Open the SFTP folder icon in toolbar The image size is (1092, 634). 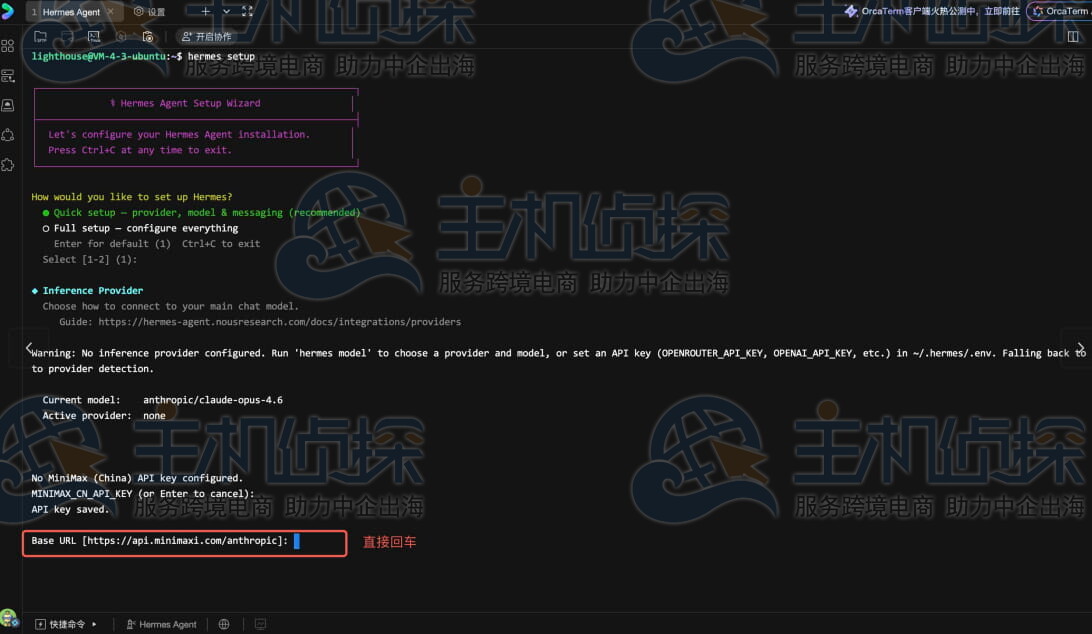[41, 36]
